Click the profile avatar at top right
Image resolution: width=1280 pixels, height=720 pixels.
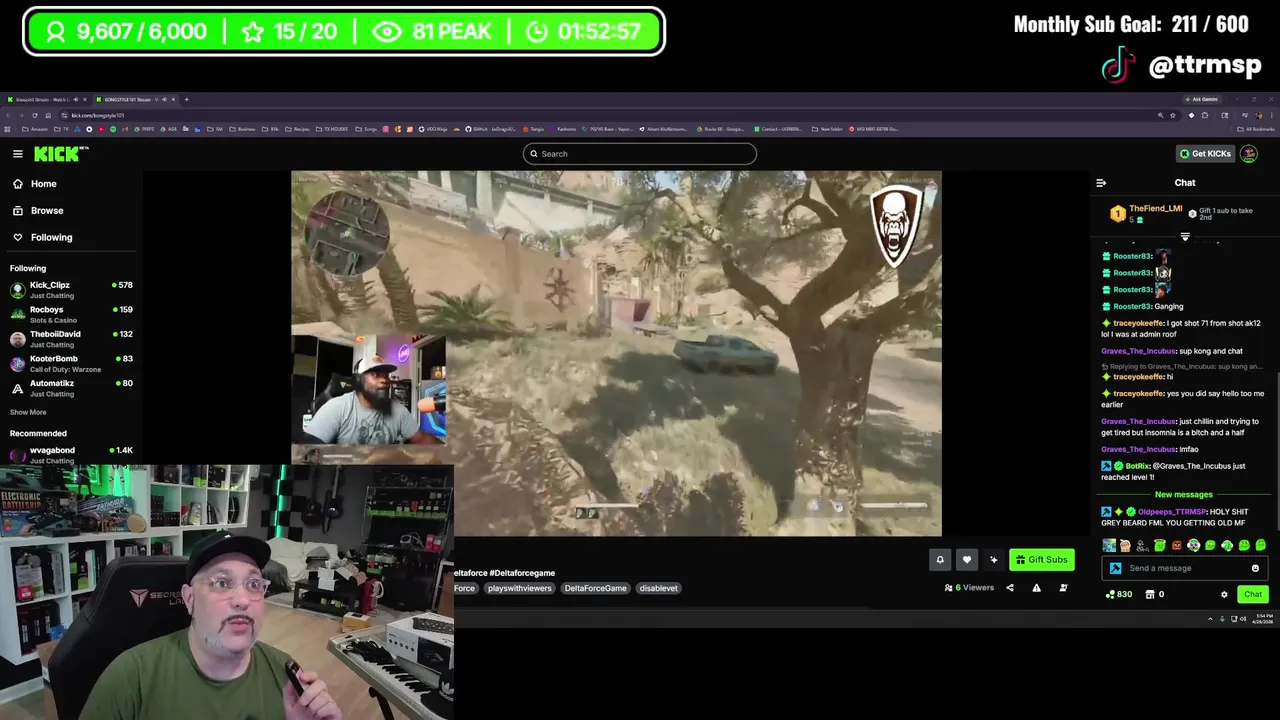1249,153
